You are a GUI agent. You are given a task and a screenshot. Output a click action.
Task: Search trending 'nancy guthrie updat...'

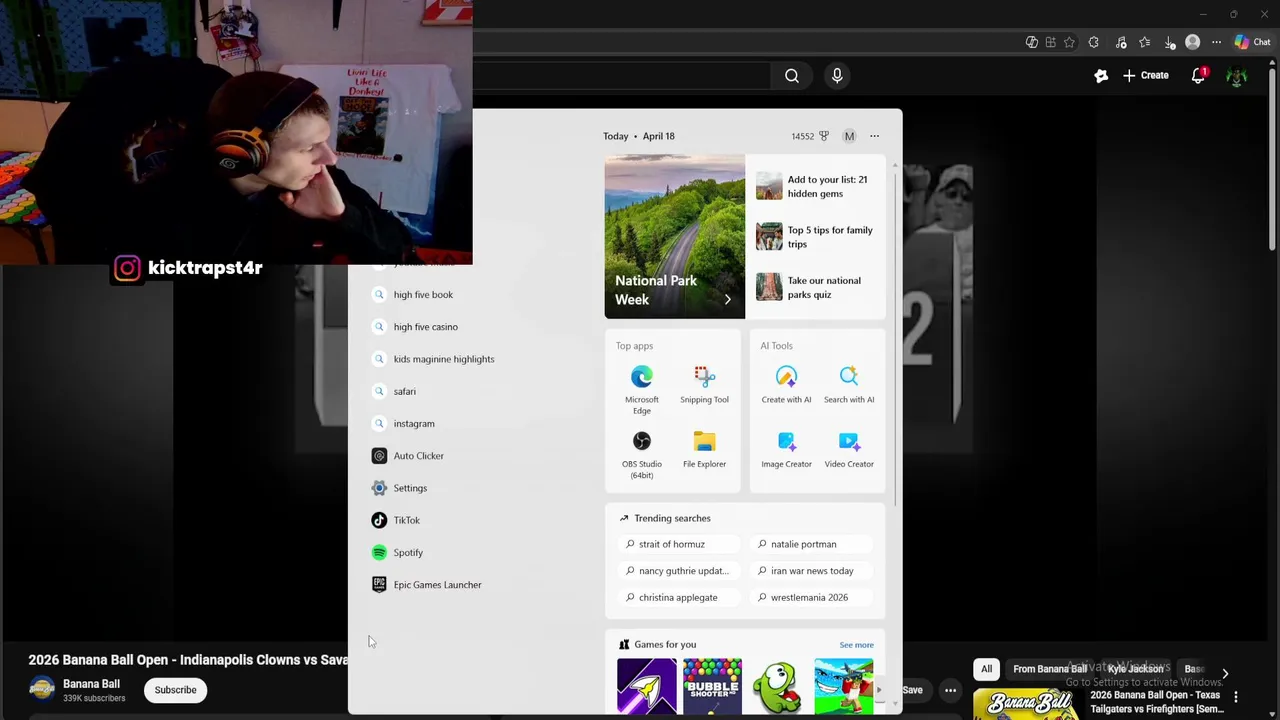click(678, 571)
